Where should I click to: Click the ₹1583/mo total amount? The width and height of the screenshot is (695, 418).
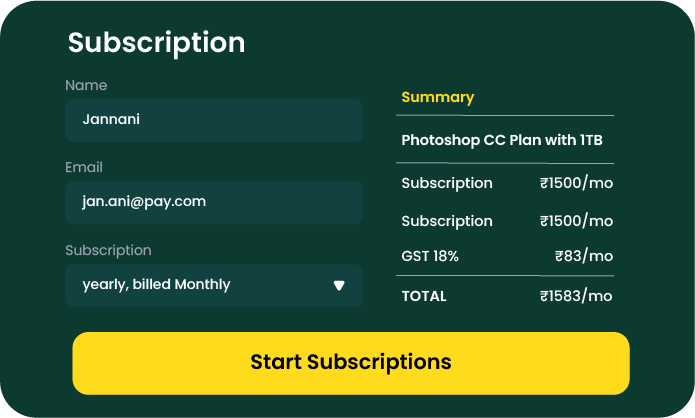pos(576,296)
